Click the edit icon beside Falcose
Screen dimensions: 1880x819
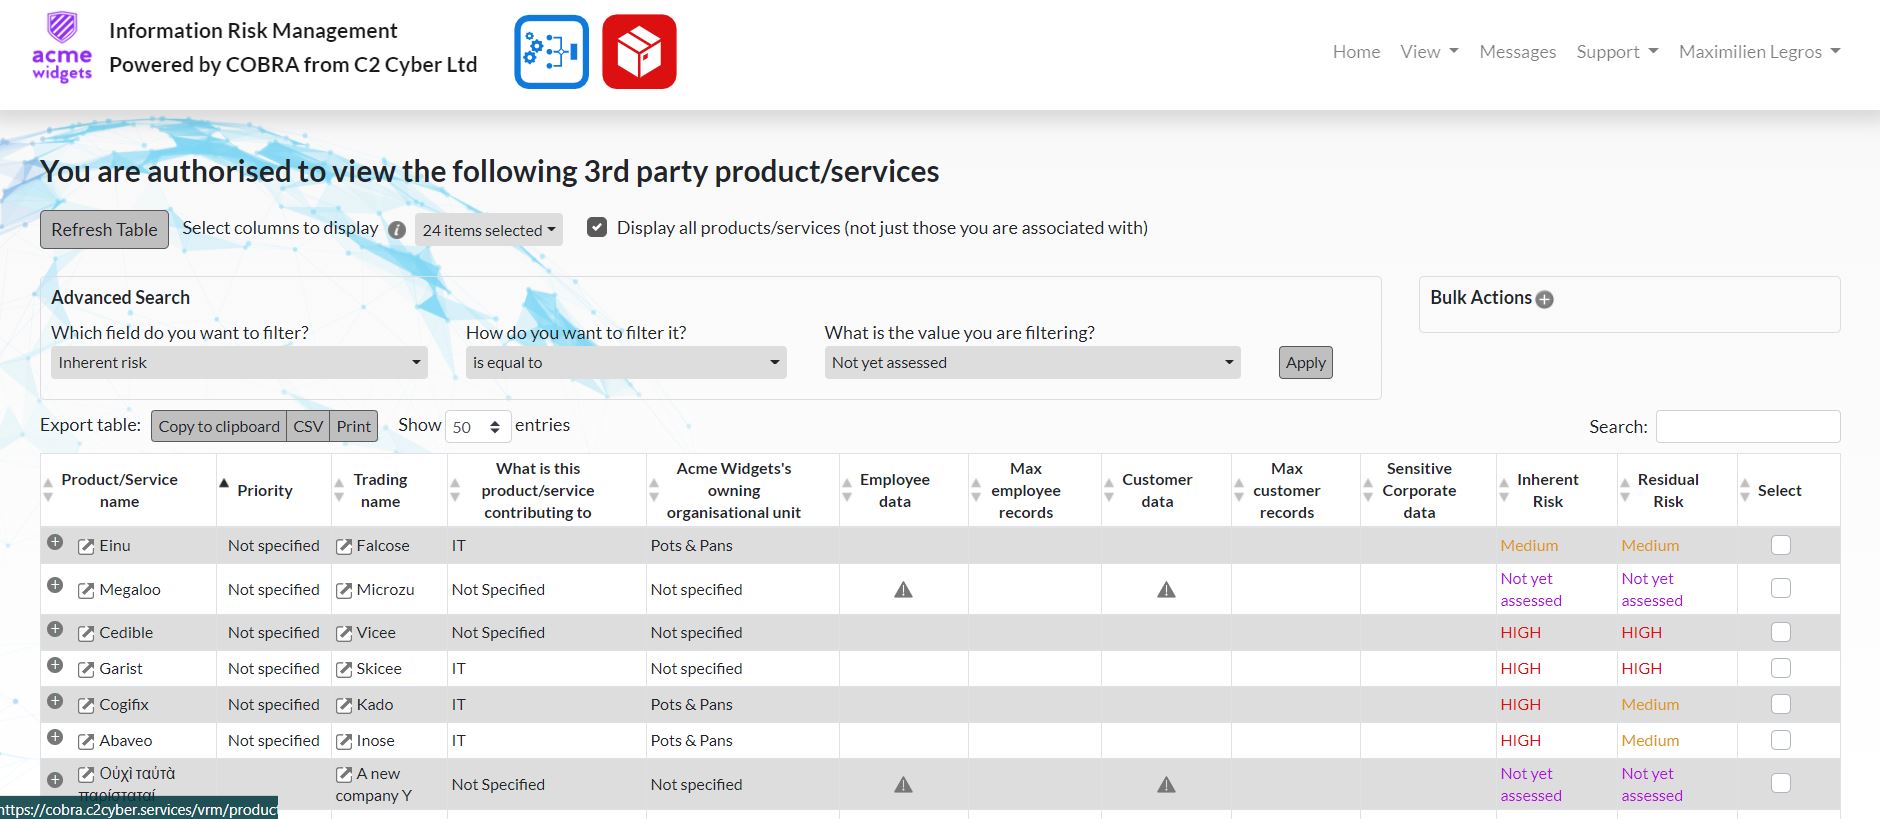click(344, 547)
